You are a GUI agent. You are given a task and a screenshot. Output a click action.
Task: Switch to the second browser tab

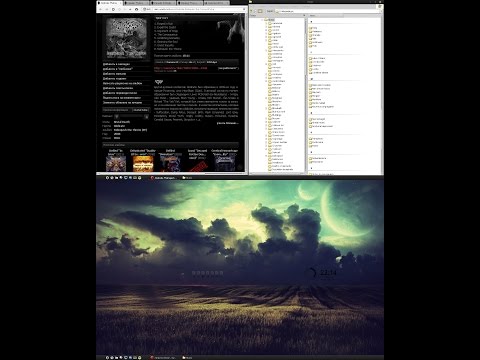pos(136,3)
